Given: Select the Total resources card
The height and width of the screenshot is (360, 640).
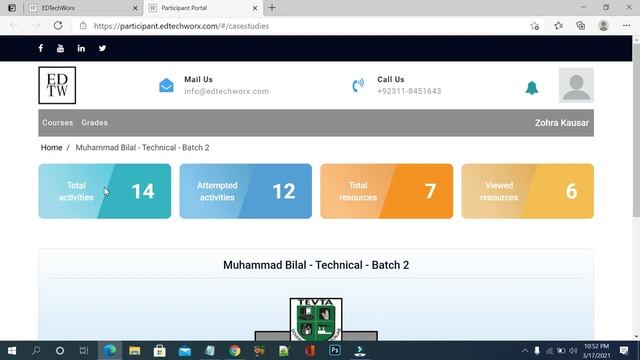Looking at the screenshot, I should pyautogui.click(x=387, y=191).
